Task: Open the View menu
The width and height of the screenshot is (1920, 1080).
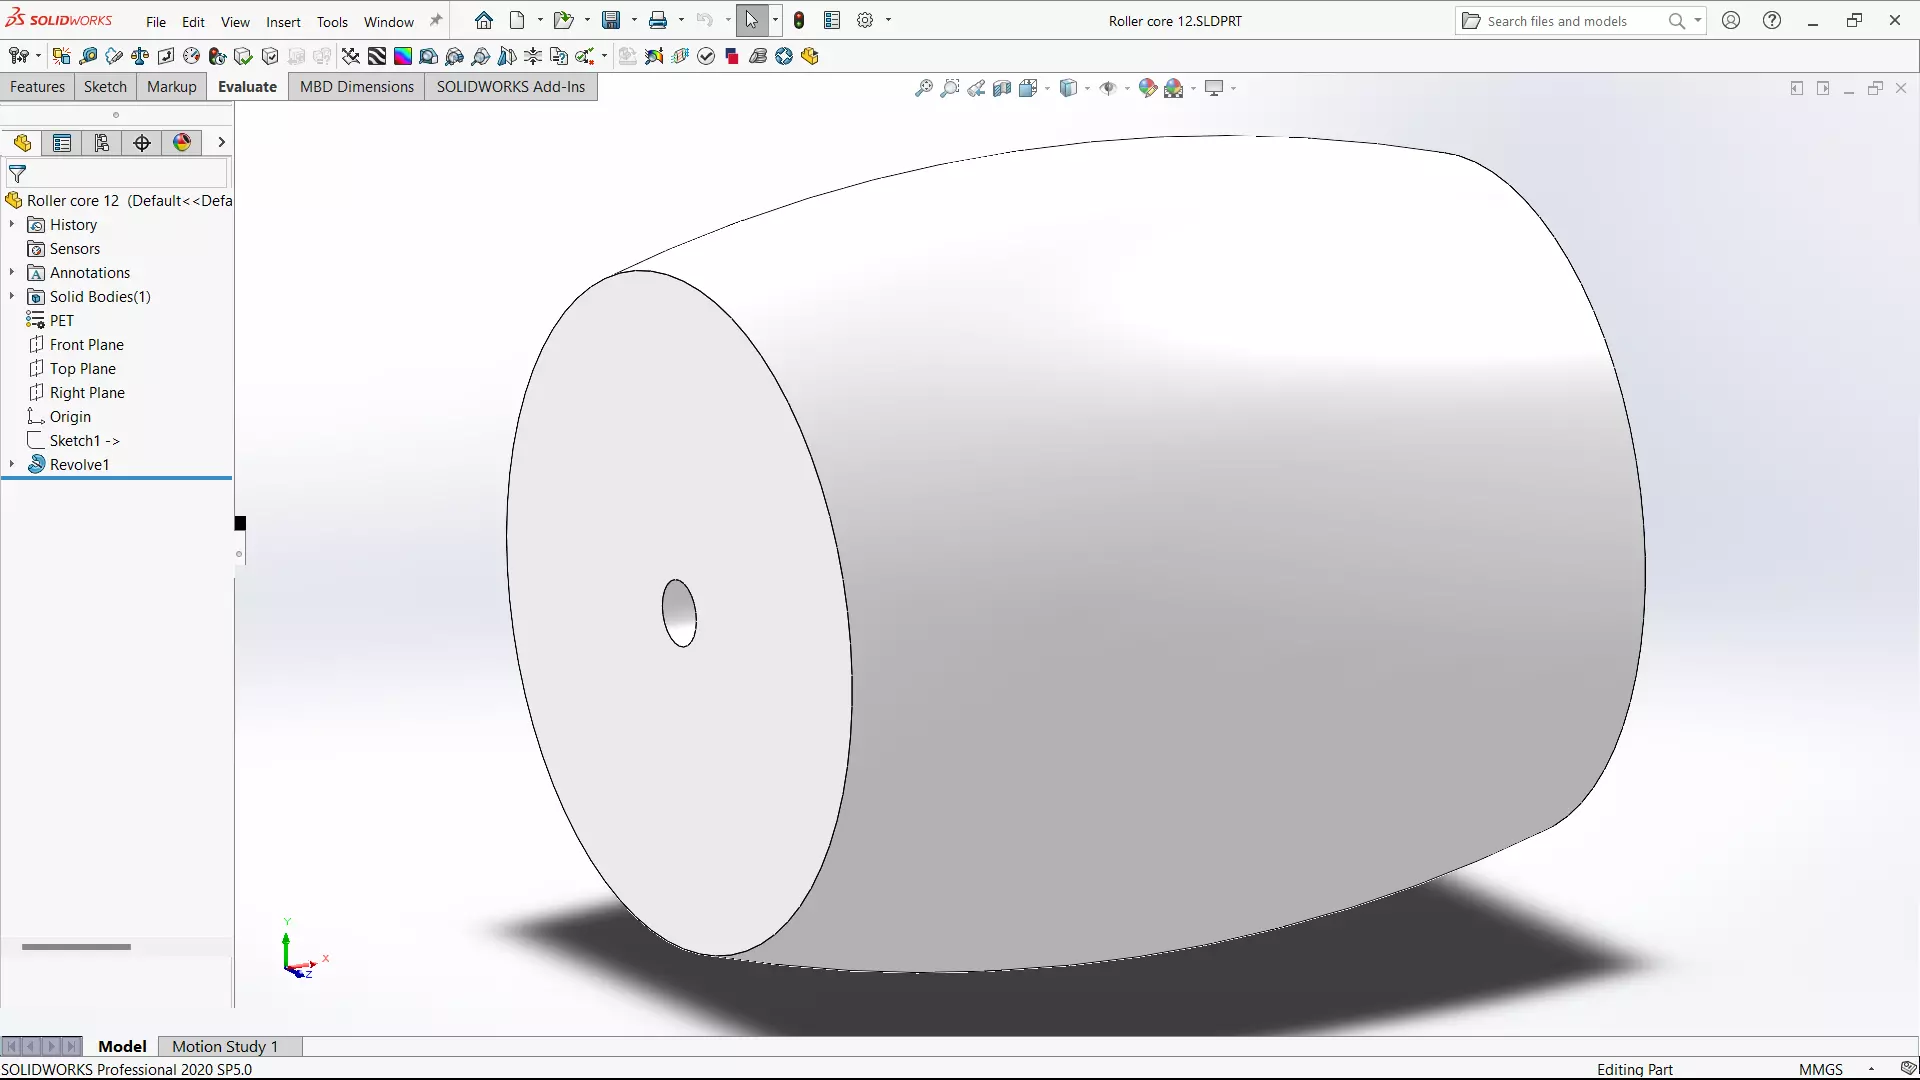Action: tap(235, 21)
